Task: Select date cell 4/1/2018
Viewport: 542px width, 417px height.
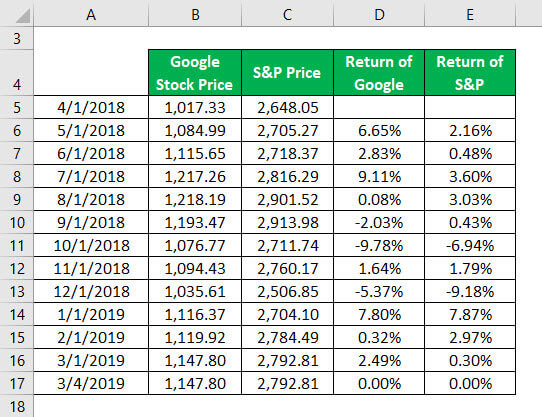Action: point(91,107)
